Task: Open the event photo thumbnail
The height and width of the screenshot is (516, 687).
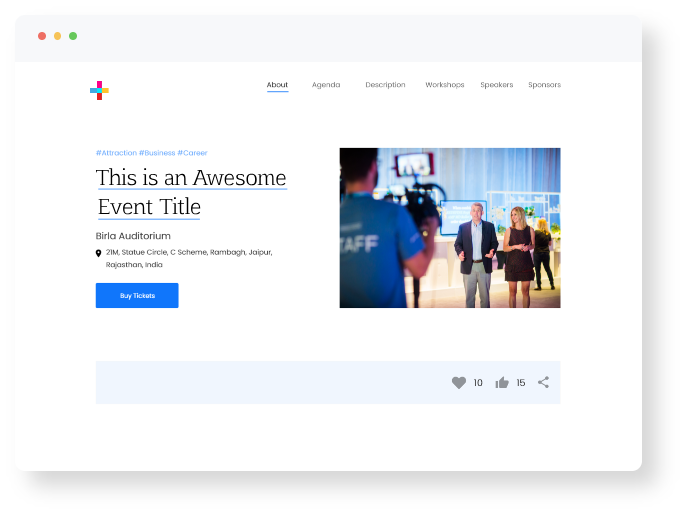Action: pyautogui.click(x=449, y=228)
